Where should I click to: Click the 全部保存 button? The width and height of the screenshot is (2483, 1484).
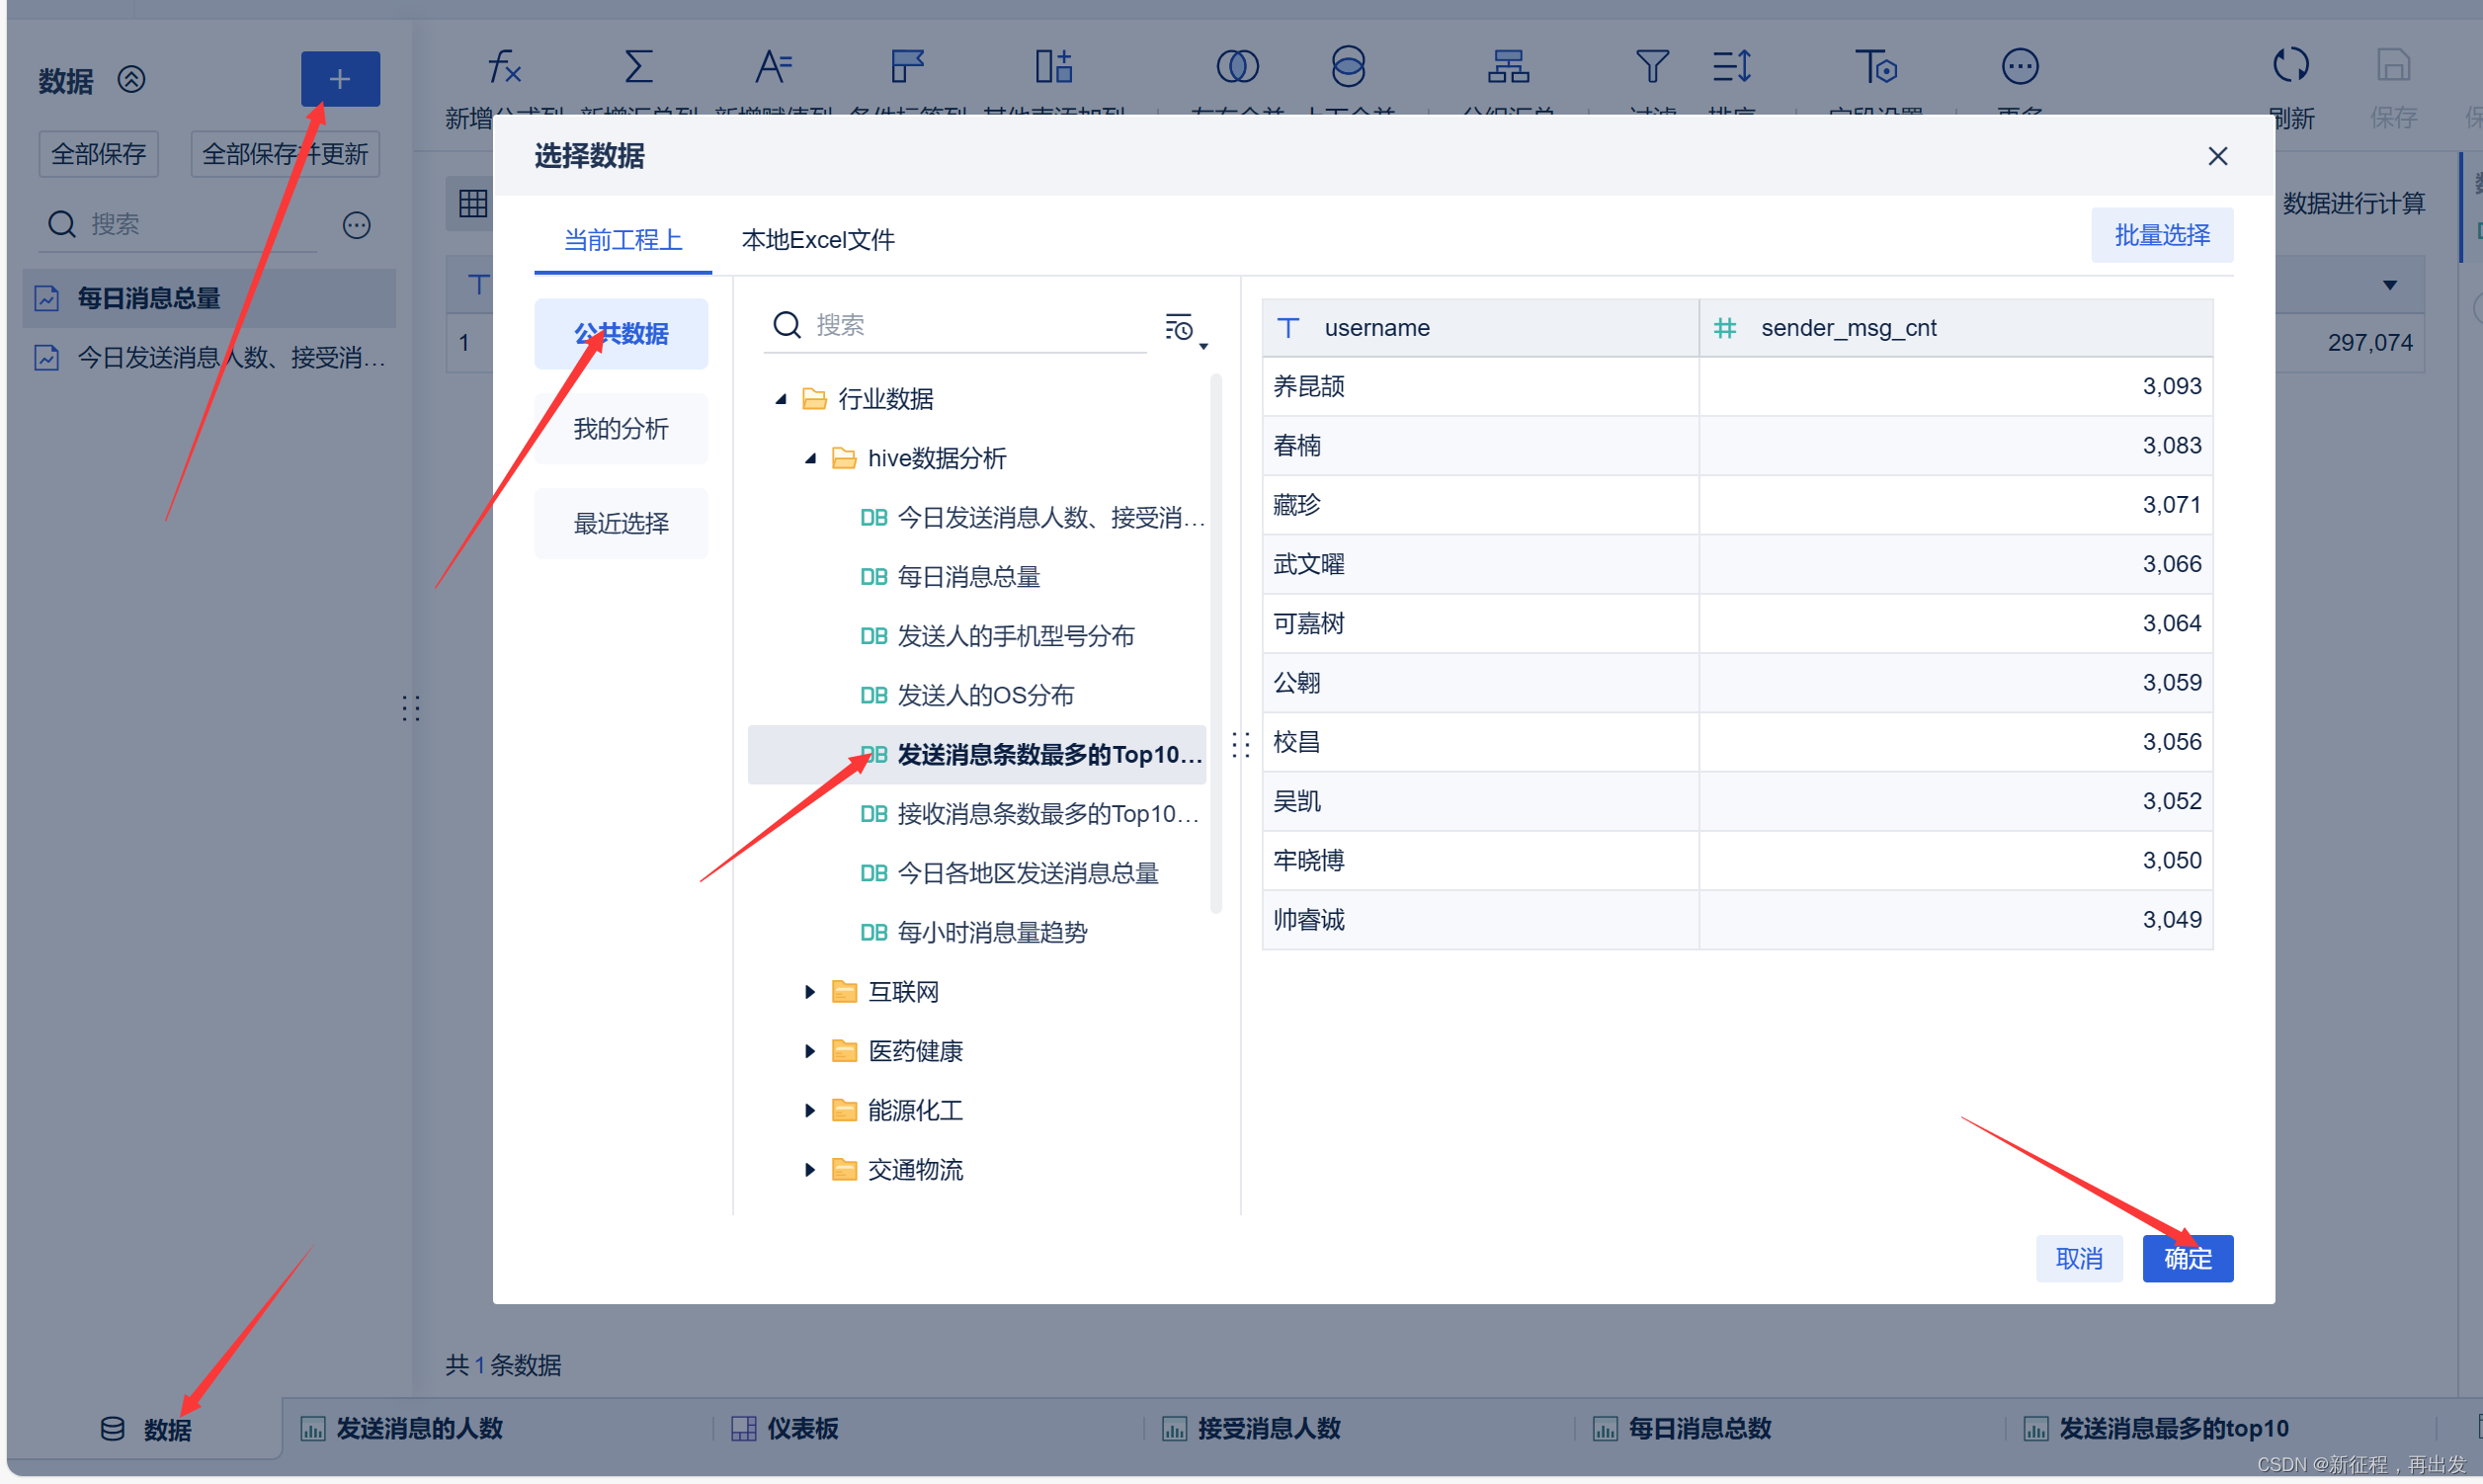point(99,154)
